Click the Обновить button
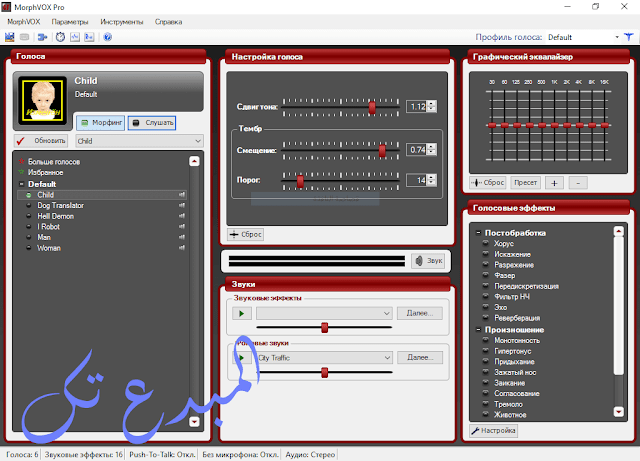 click(44, 141)
